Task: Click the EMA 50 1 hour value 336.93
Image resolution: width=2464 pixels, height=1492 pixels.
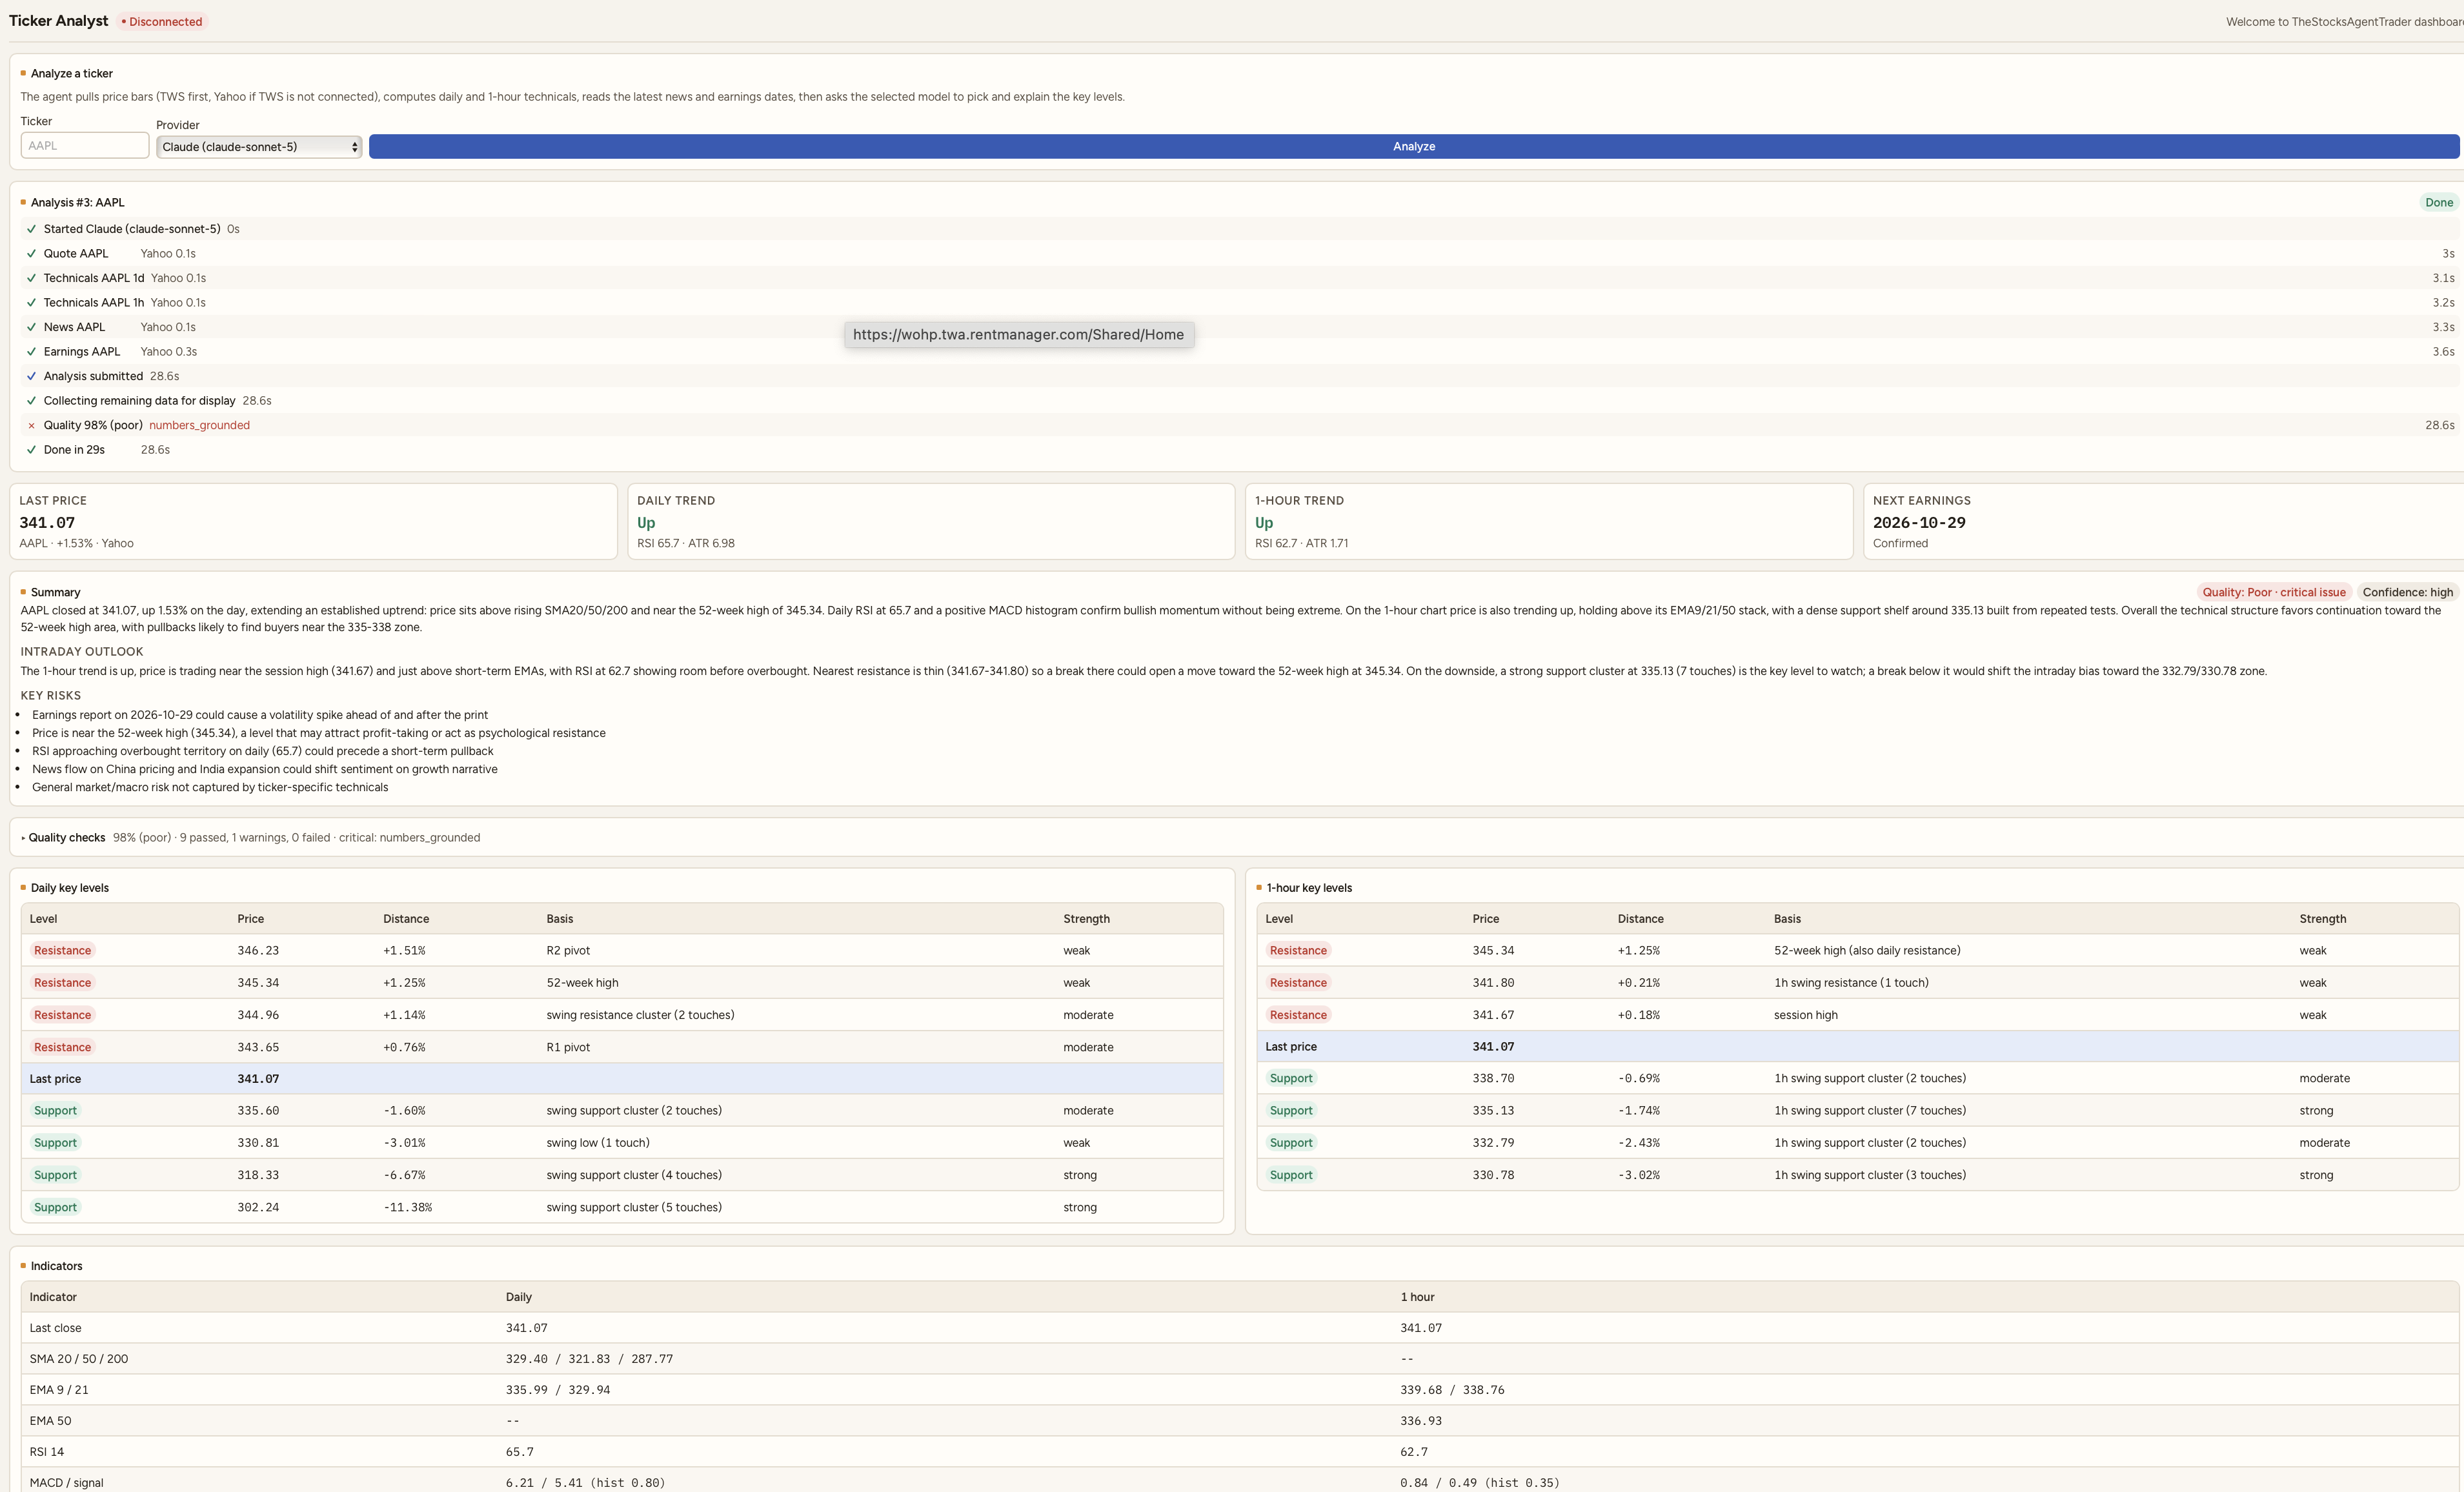Action: (x=1421, y=1421)
